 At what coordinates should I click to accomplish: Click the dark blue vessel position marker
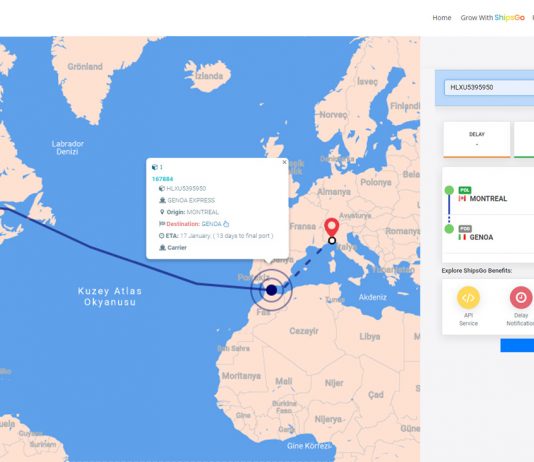coord(271,290)
